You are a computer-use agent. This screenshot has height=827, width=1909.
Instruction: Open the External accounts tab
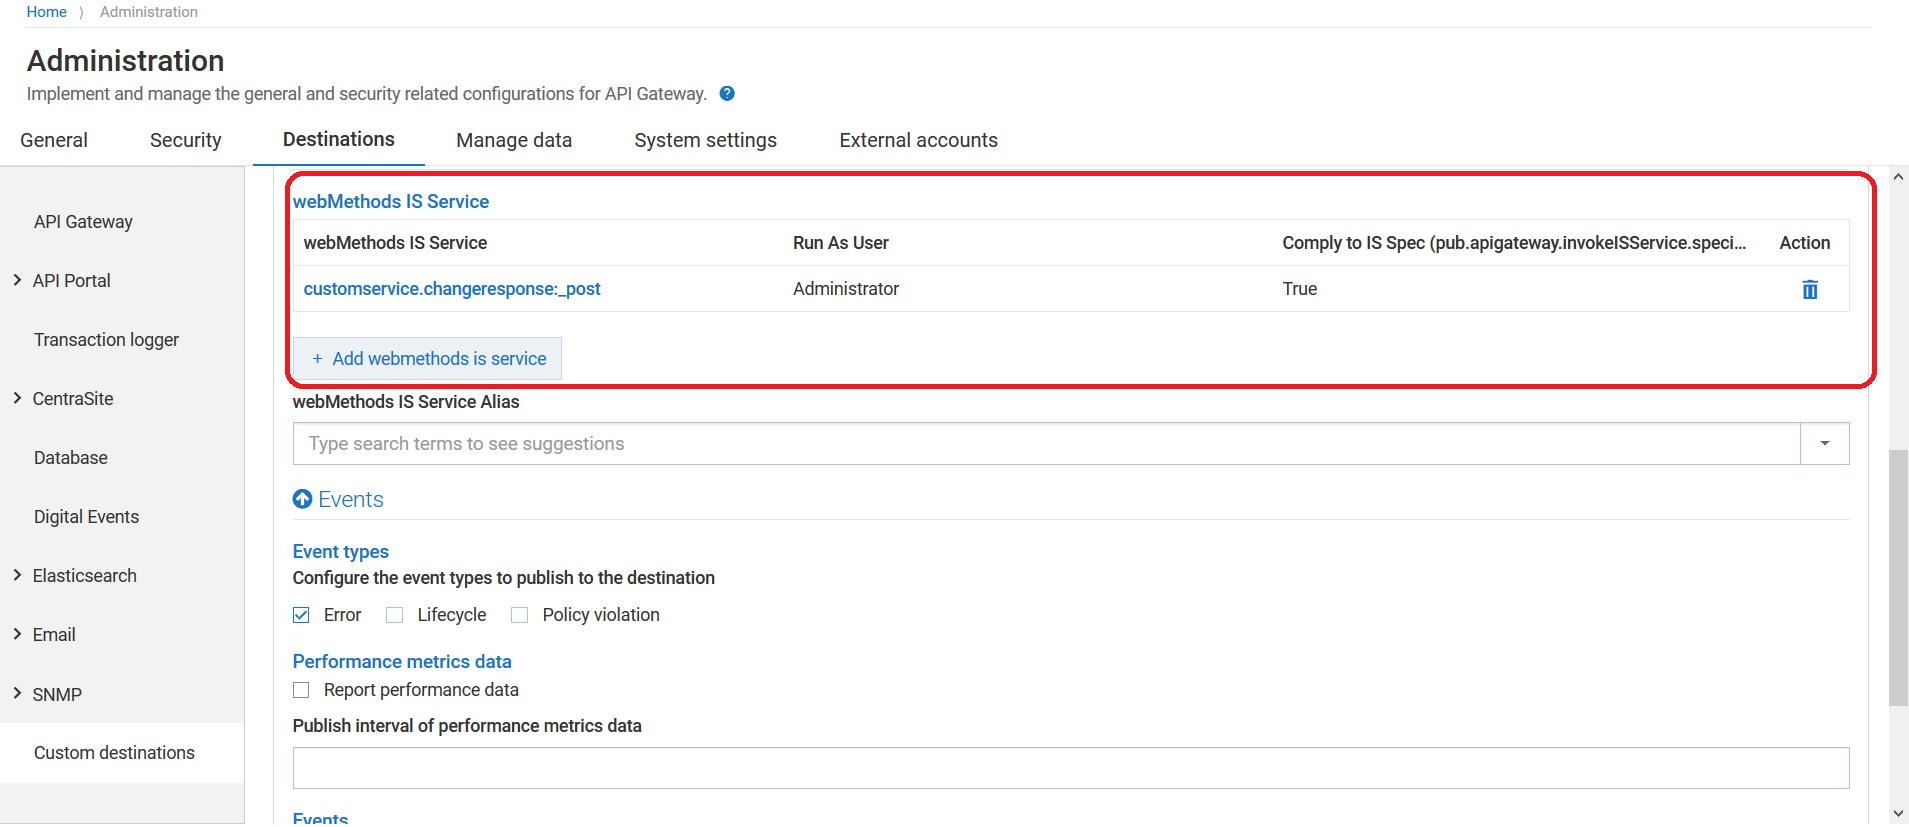tap(918, 140)
